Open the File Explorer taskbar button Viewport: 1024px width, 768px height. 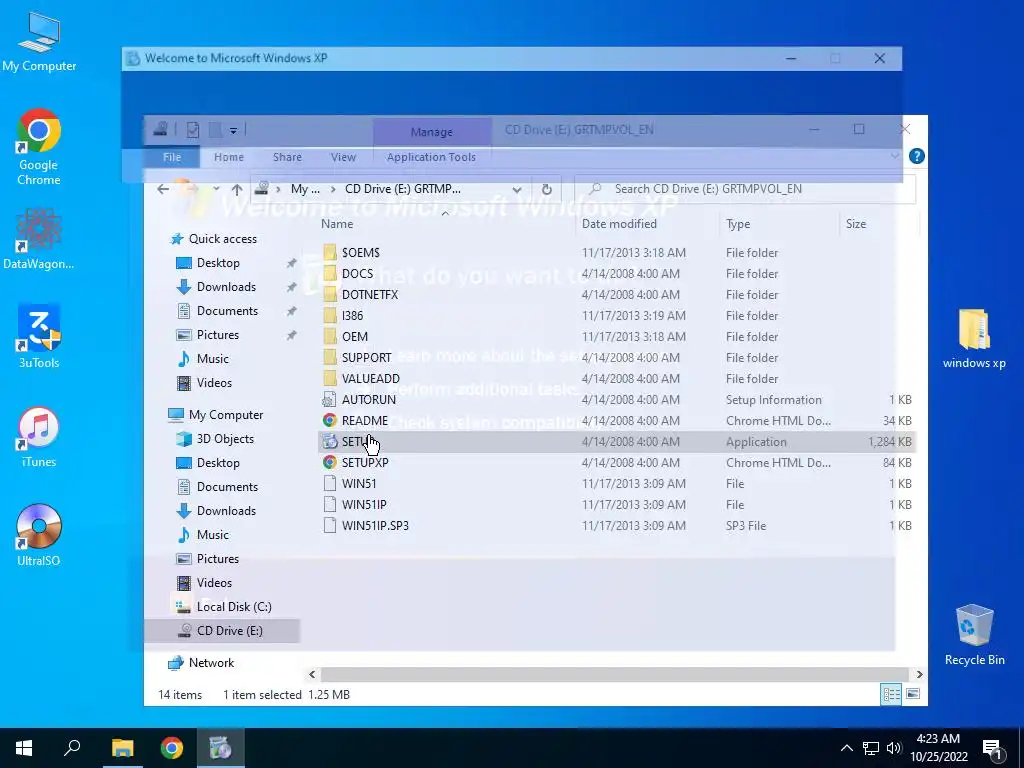(x=122, y=748)
